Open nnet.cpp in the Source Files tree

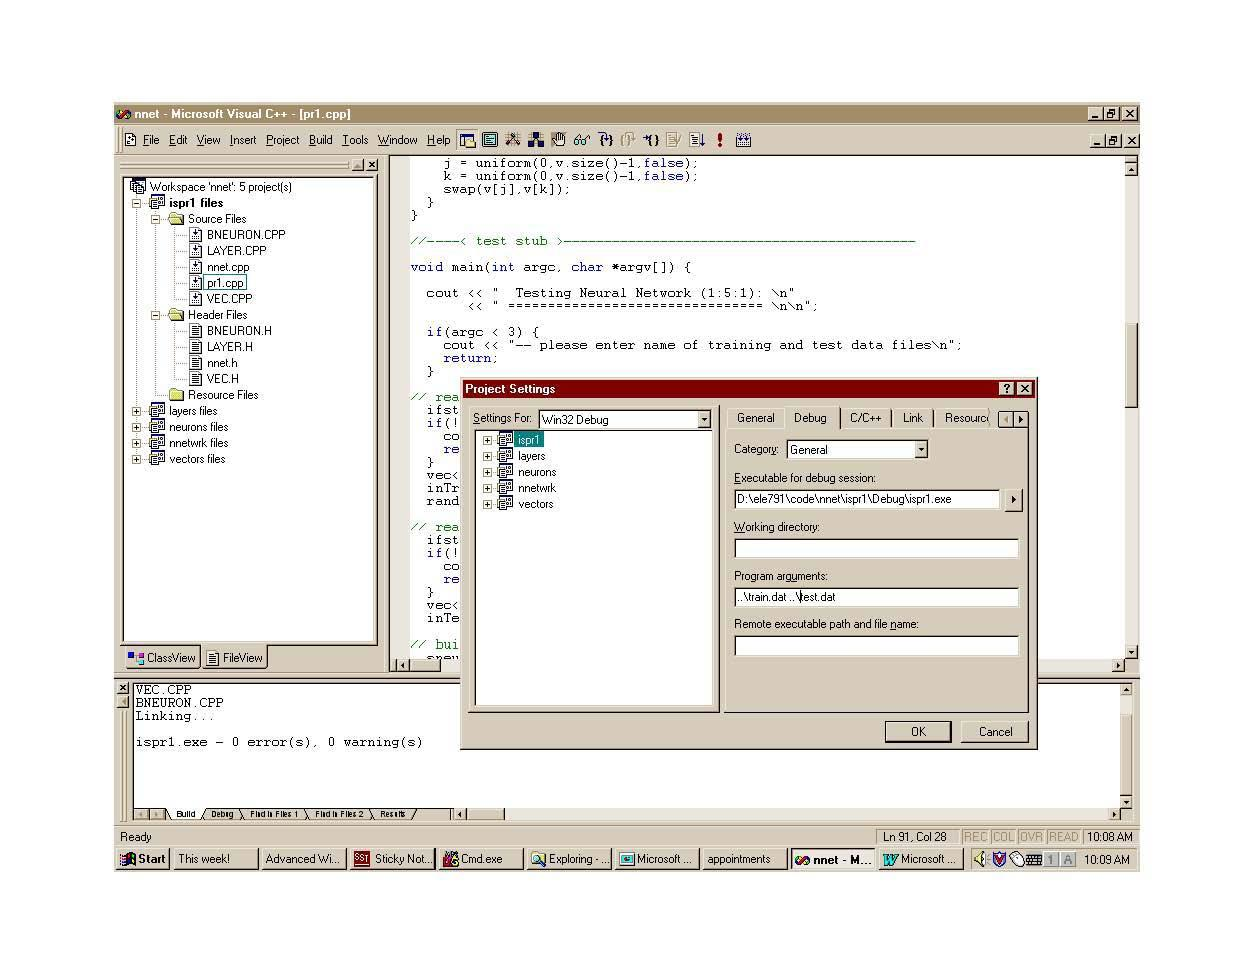click(x=228, y=267)
